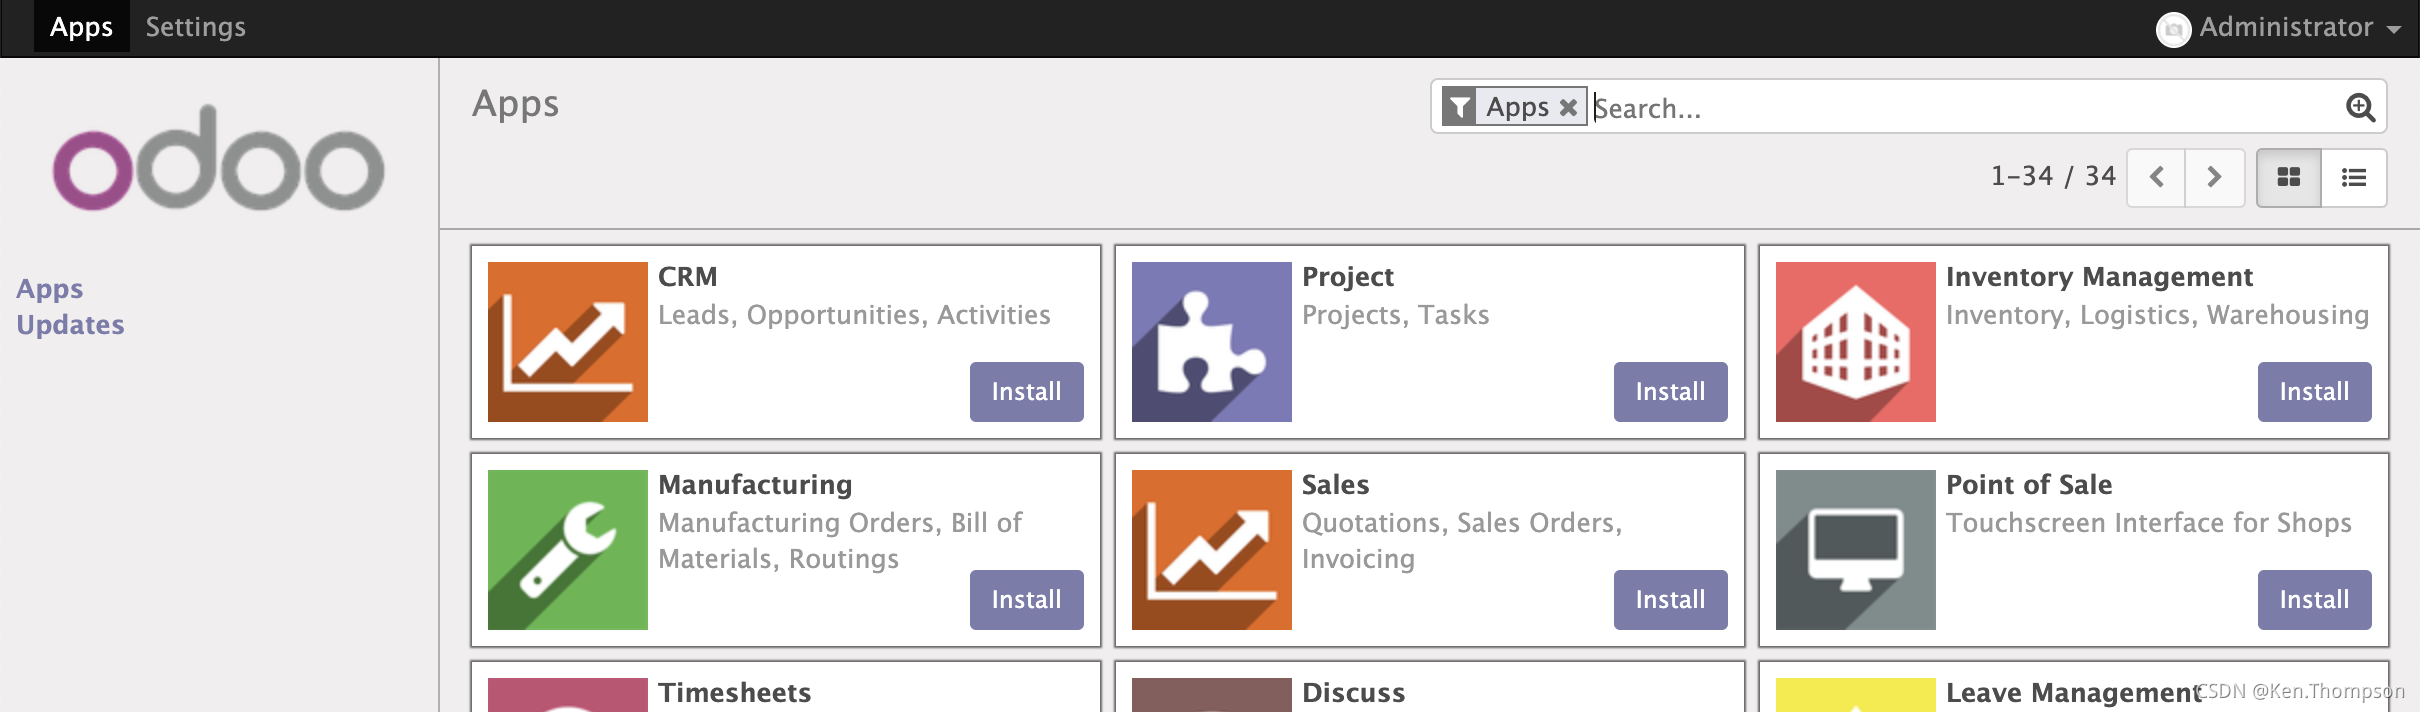This screenshot has height=712, width=2420.
Task: Click the Inventory Management warehouse icon
Action: pos(1855,341)
